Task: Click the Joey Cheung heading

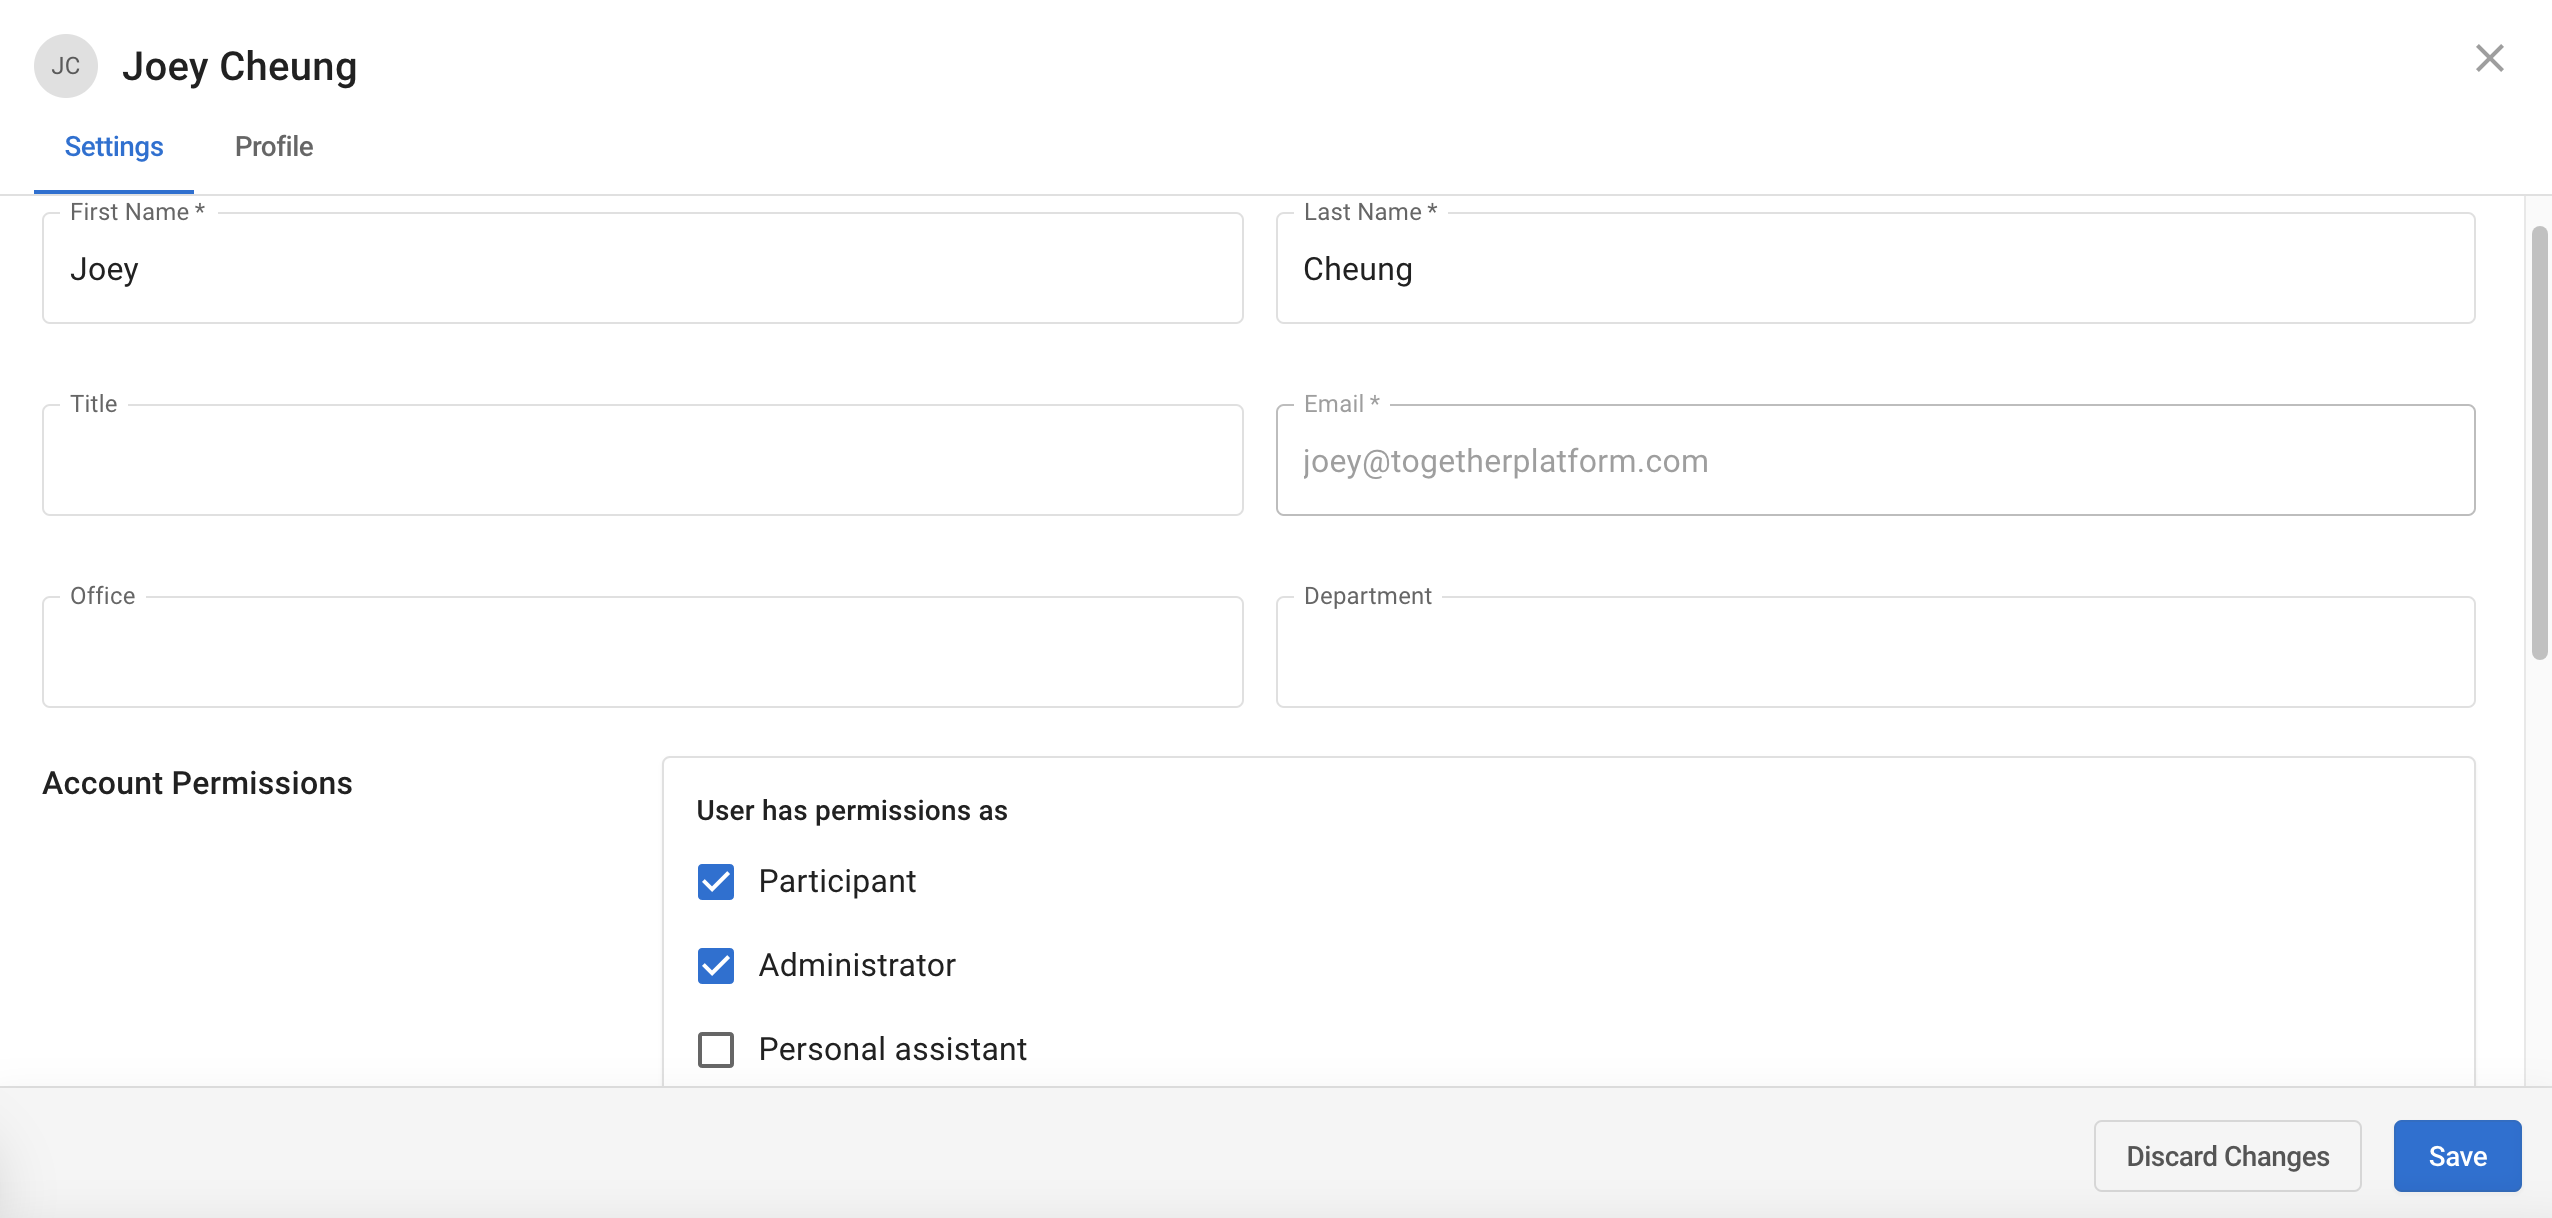Action: [240, 66]
